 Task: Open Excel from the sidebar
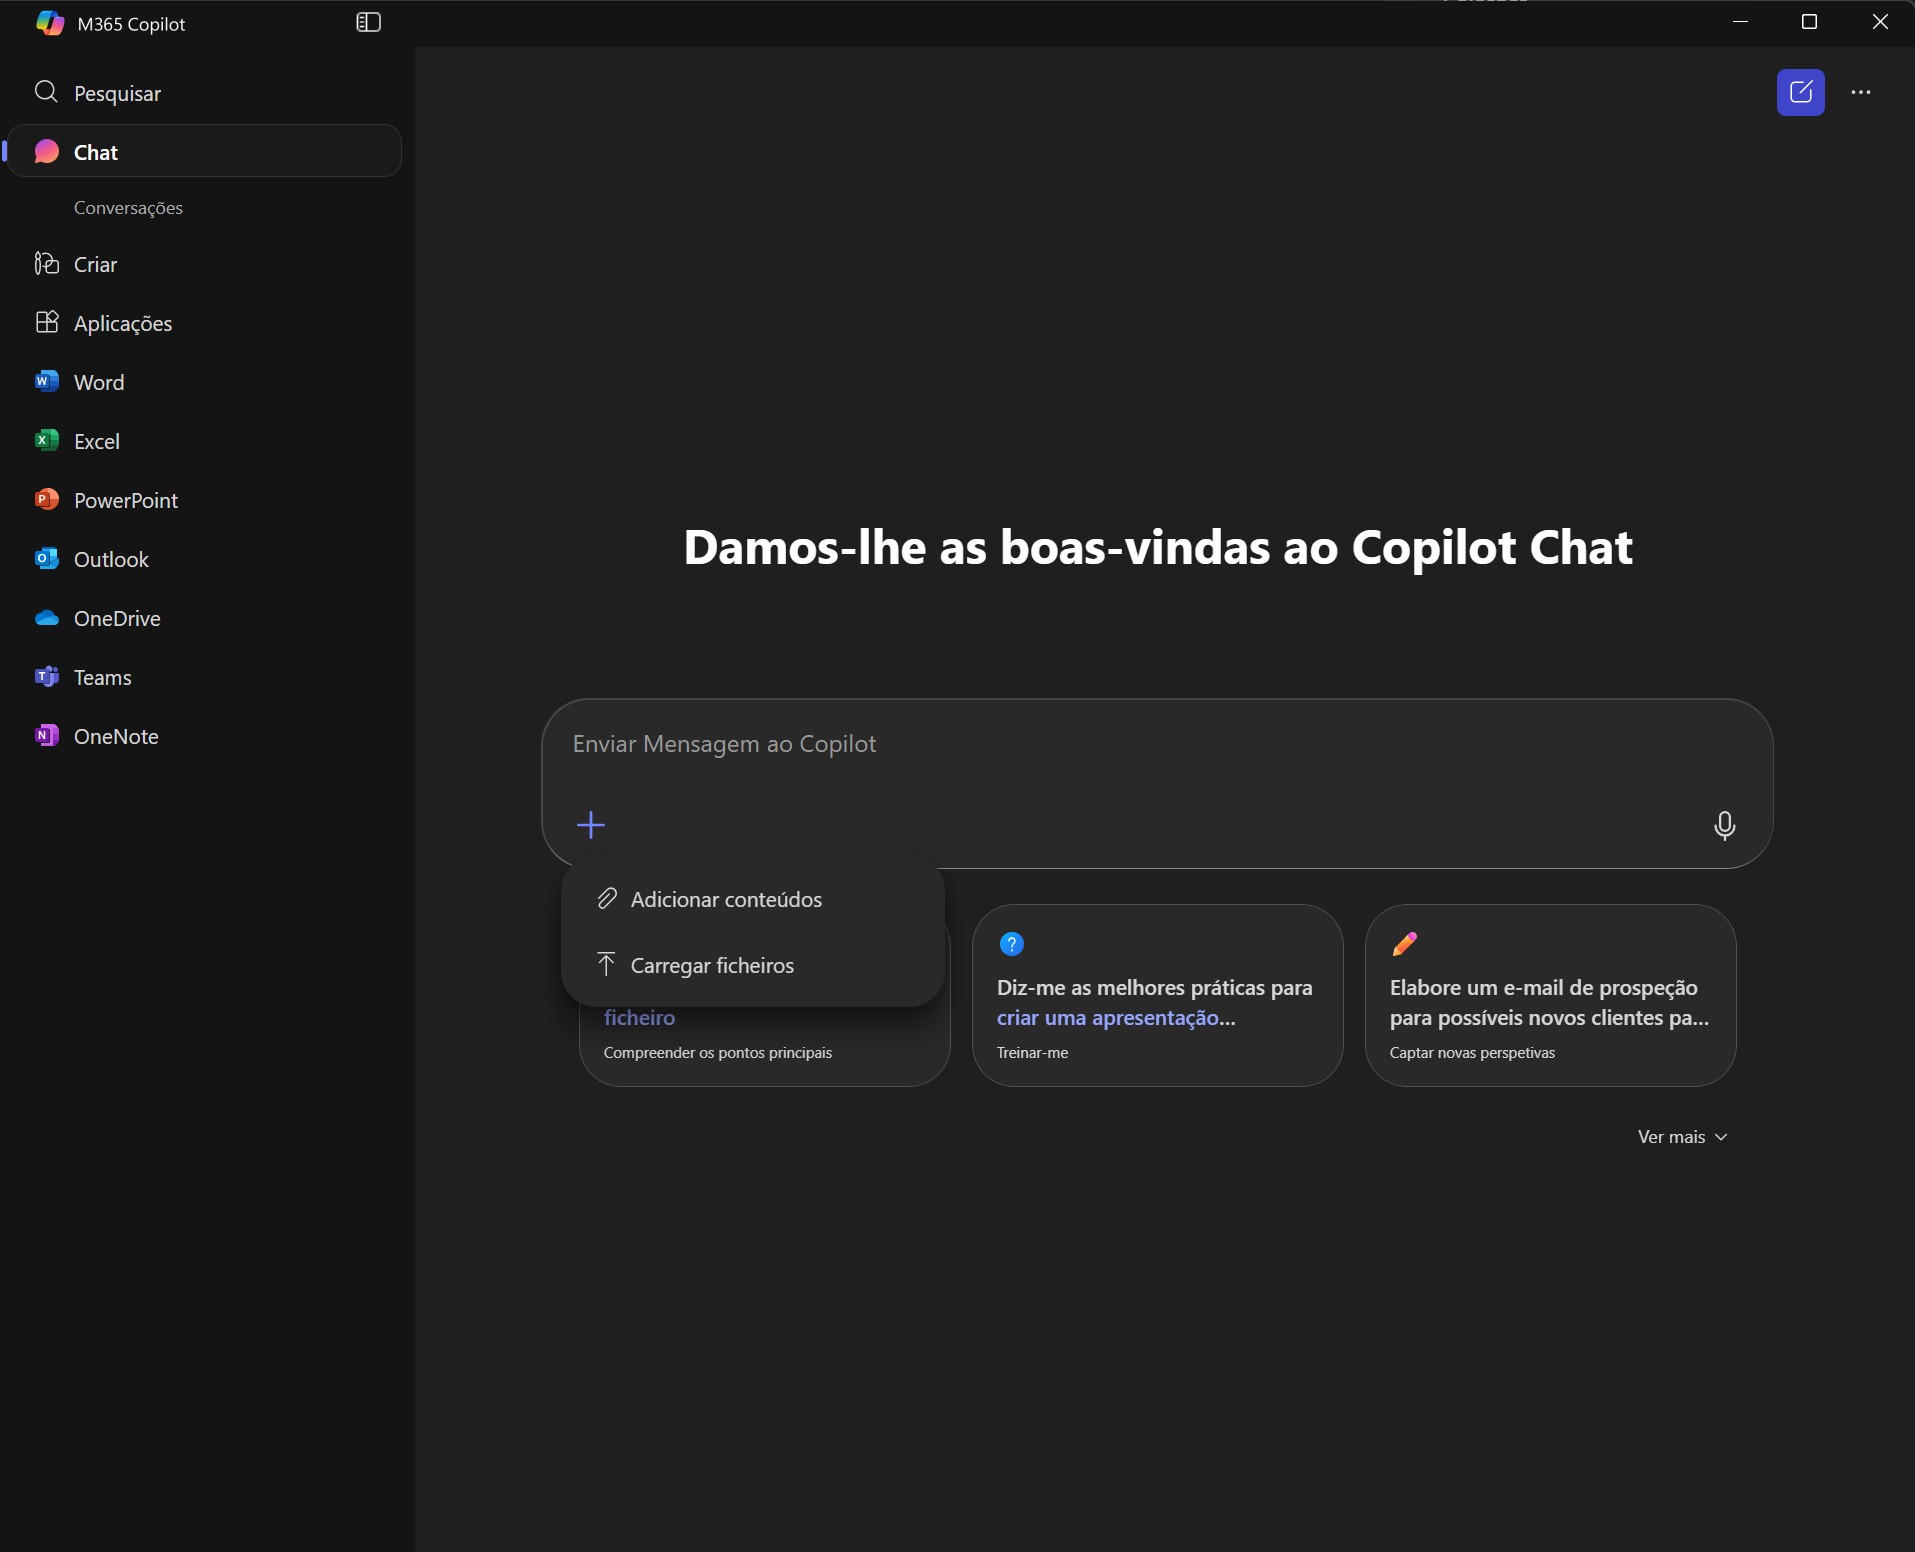click(x=96, y=441)
